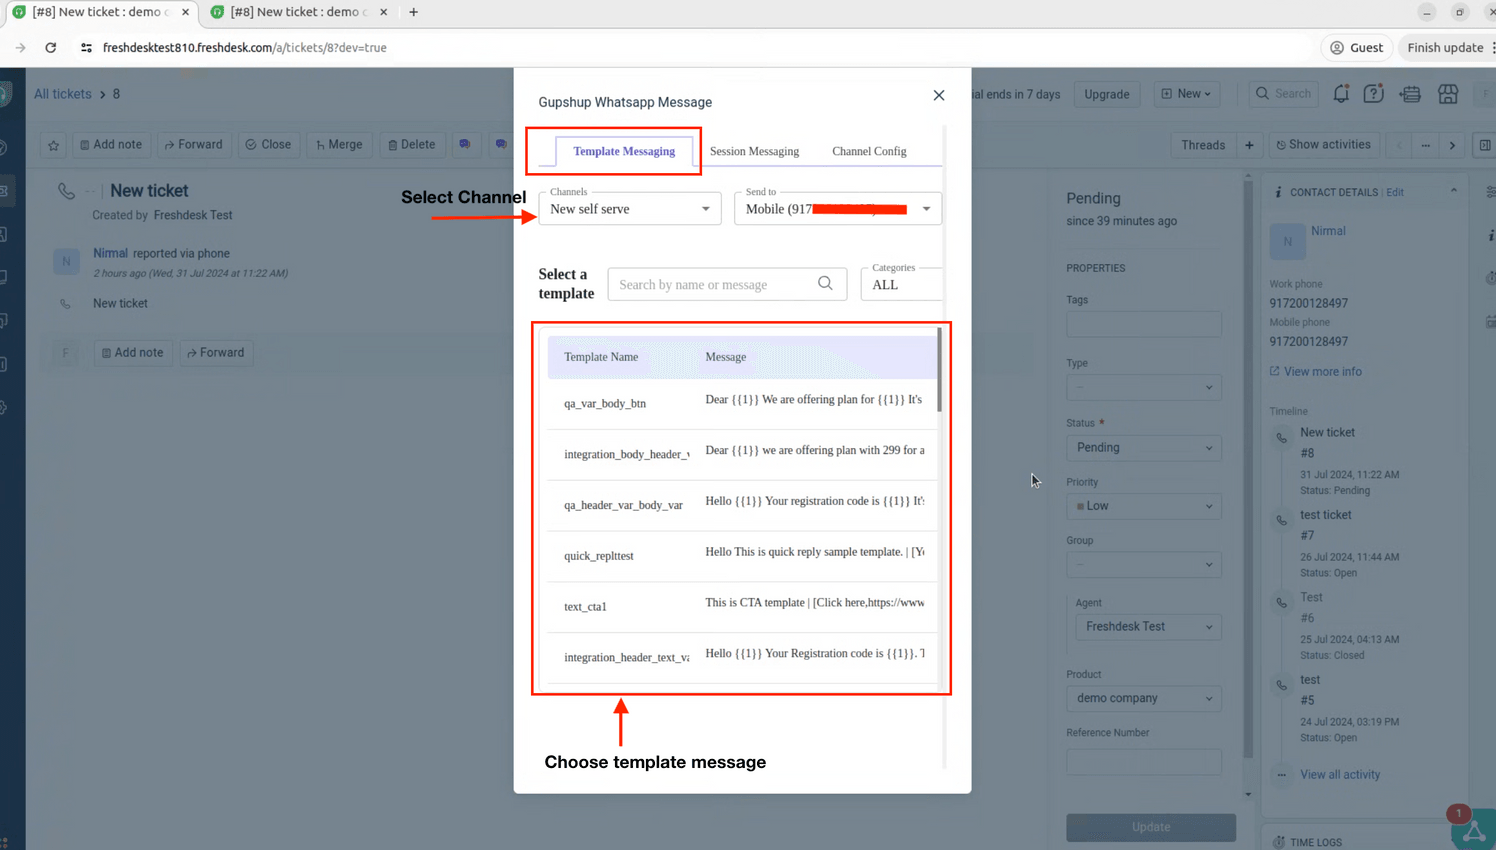Switch to the Channel Config tab
Screen dimensions: 1496x850
pos(868,151)
